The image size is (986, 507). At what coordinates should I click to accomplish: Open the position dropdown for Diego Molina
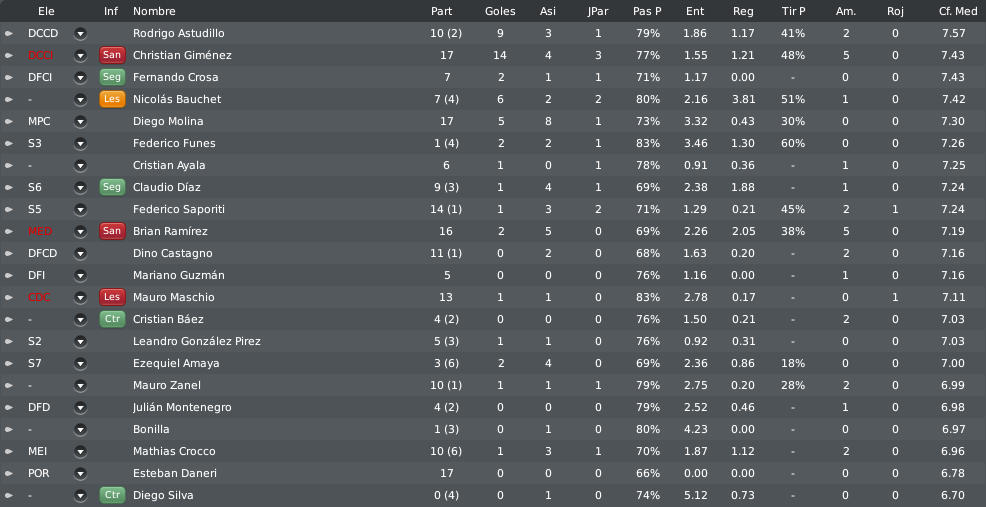[80, 121]
